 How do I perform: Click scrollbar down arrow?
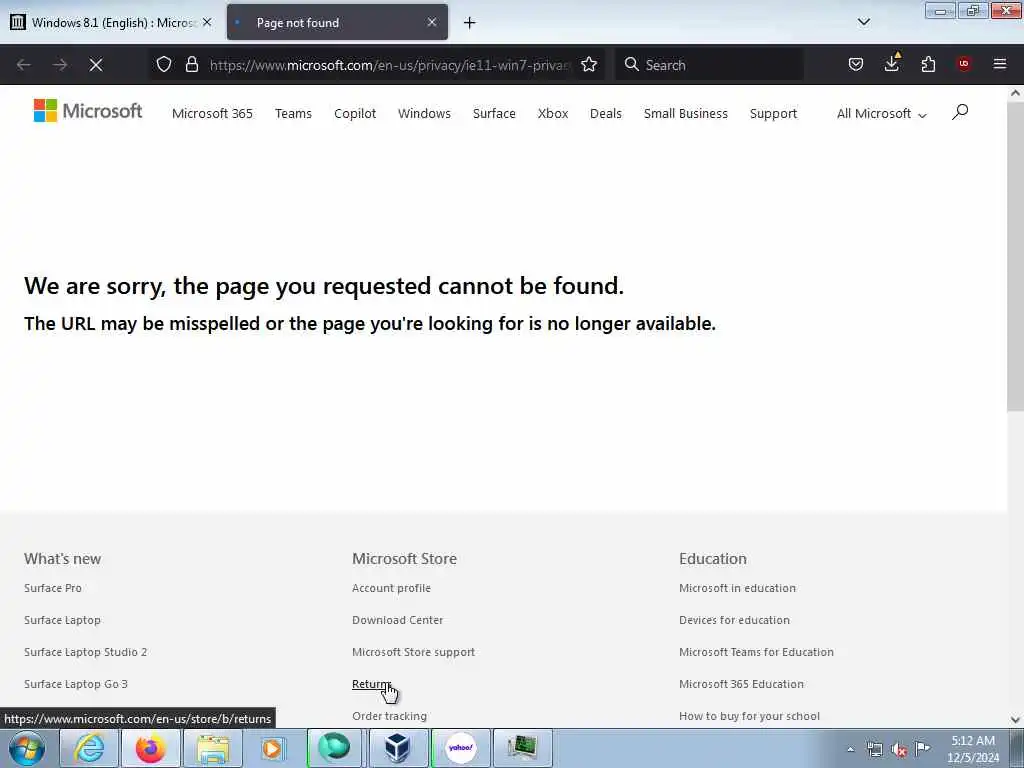coord(1015,719)
